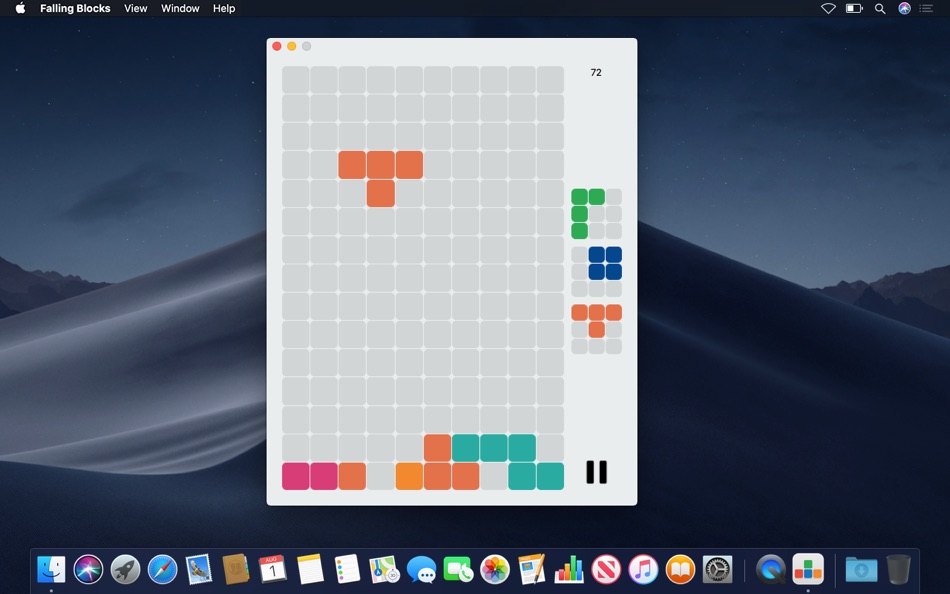The width and height of the screenshot is (950, 594).
Task: Open the Downloads folder in Dock
Action: (x=861, y=570)
